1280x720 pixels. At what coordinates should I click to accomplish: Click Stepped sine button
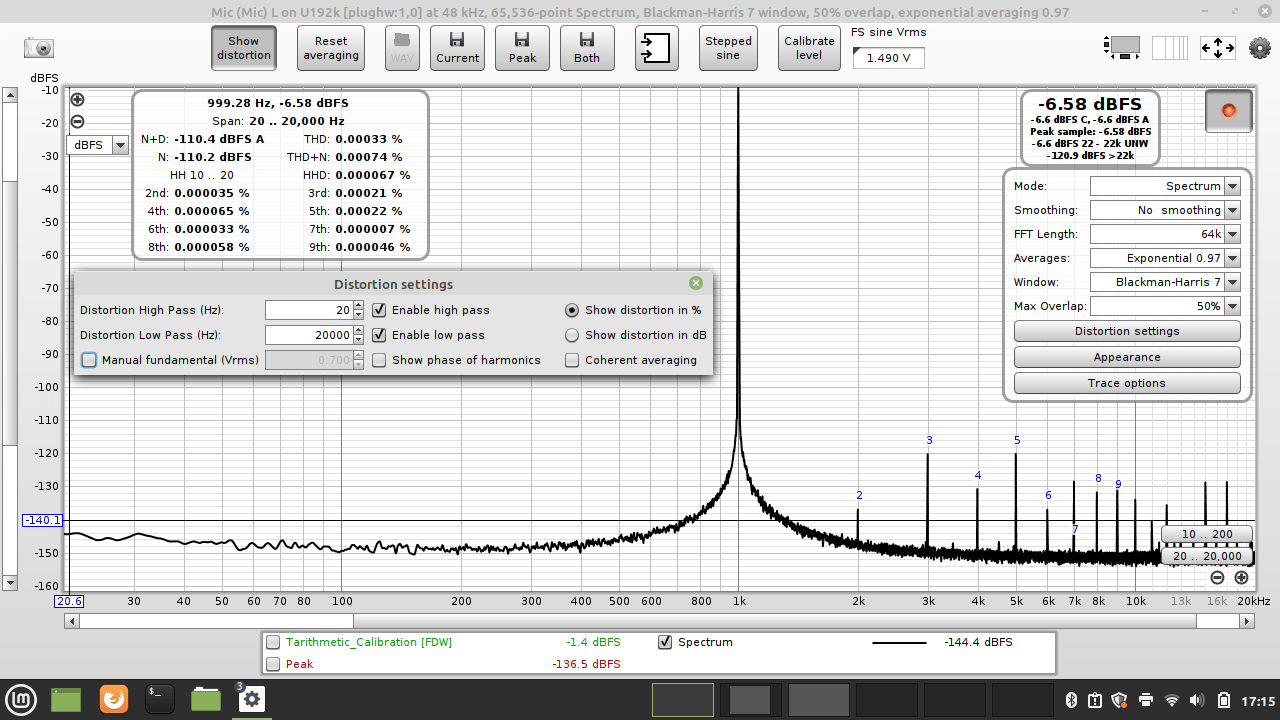point(728,48)
